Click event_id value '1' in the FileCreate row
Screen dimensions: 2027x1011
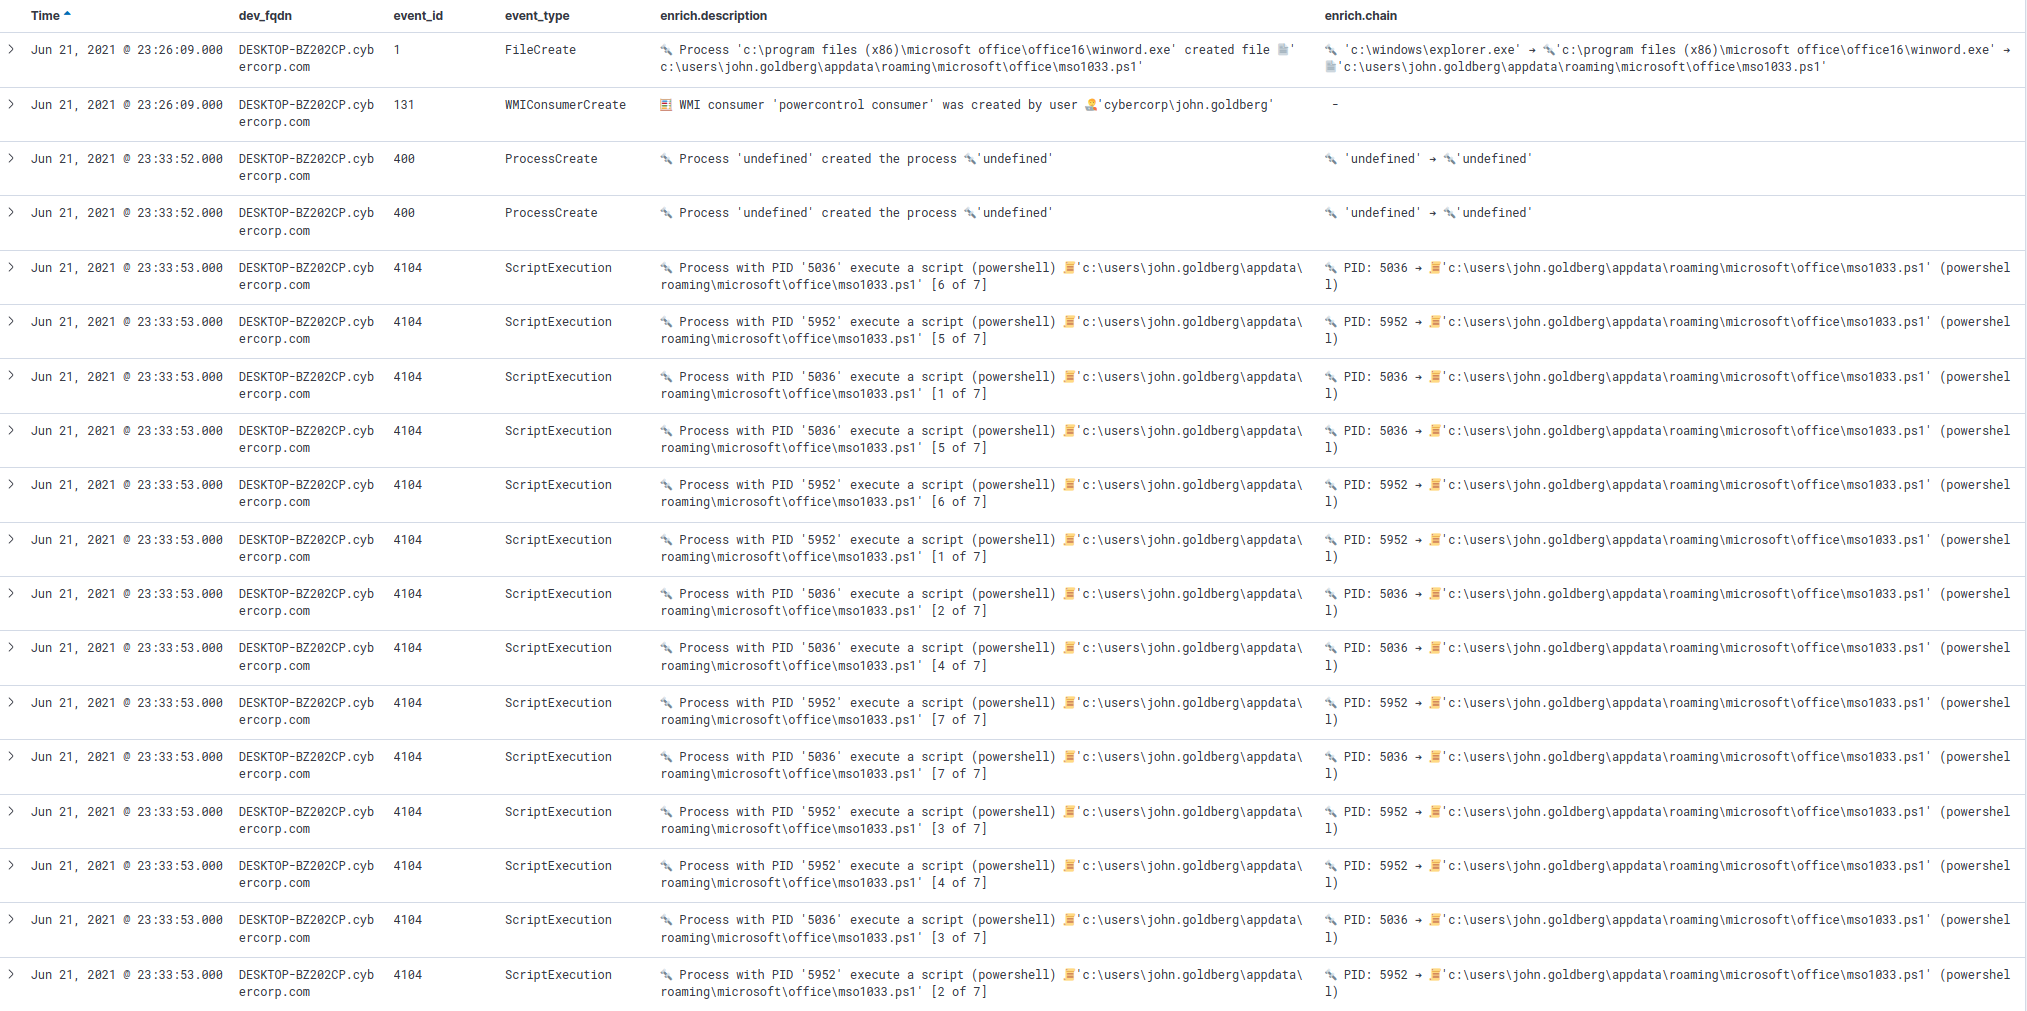point(397,50)
